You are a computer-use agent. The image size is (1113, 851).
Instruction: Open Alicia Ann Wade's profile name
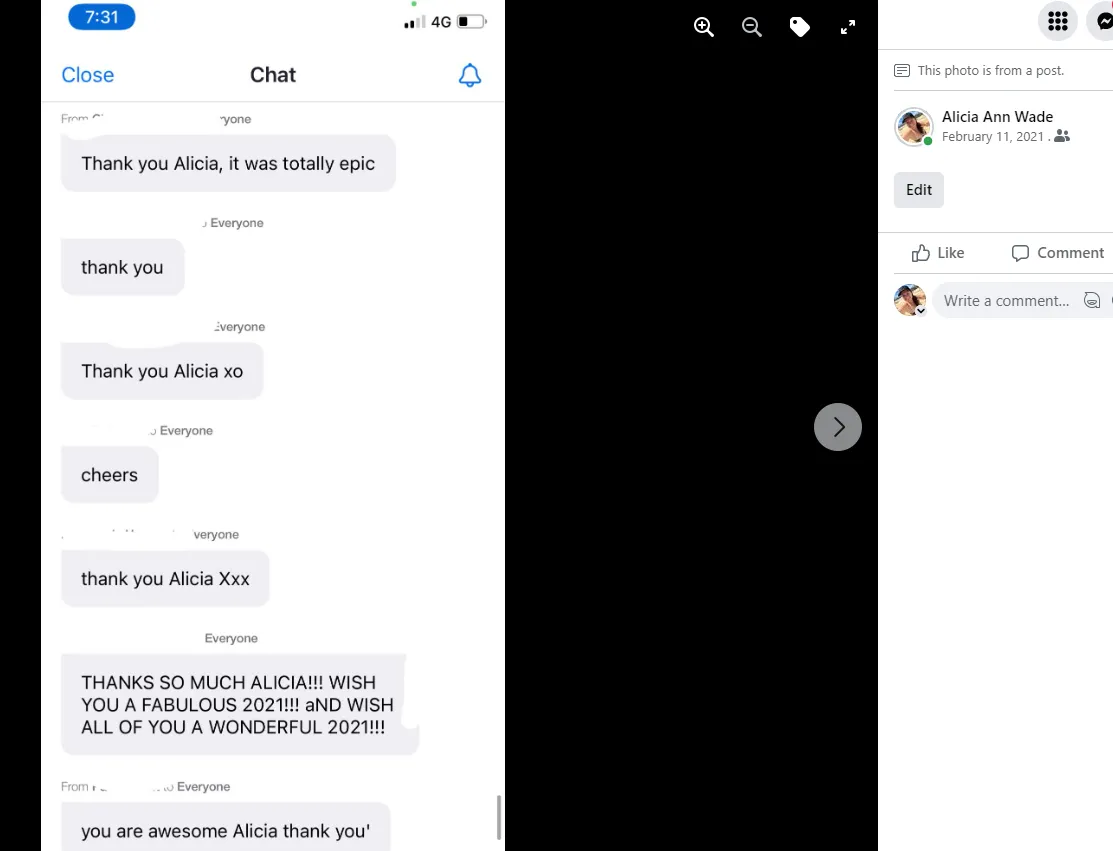997,116
